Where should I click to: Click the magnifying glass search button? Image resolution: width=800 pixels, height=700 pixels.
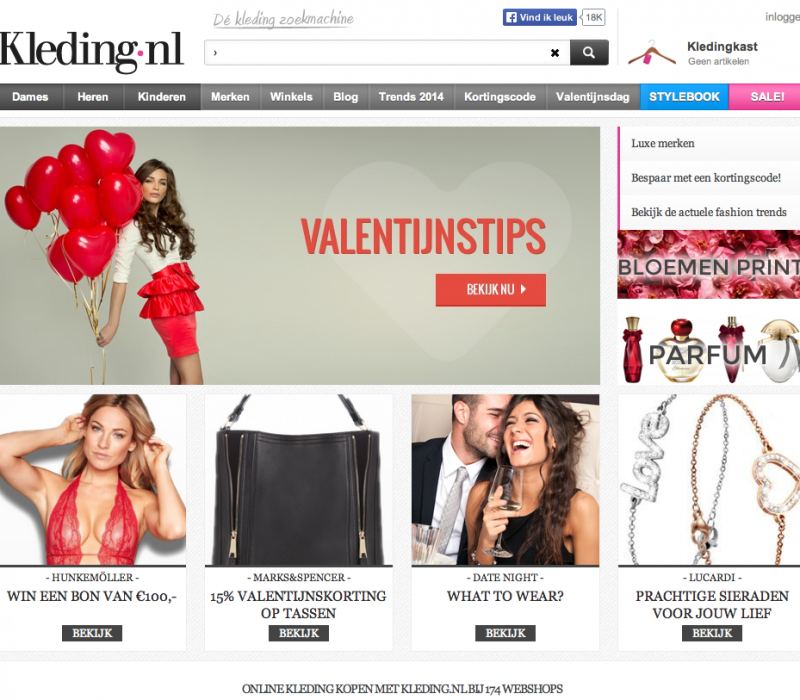pos(589,53)
